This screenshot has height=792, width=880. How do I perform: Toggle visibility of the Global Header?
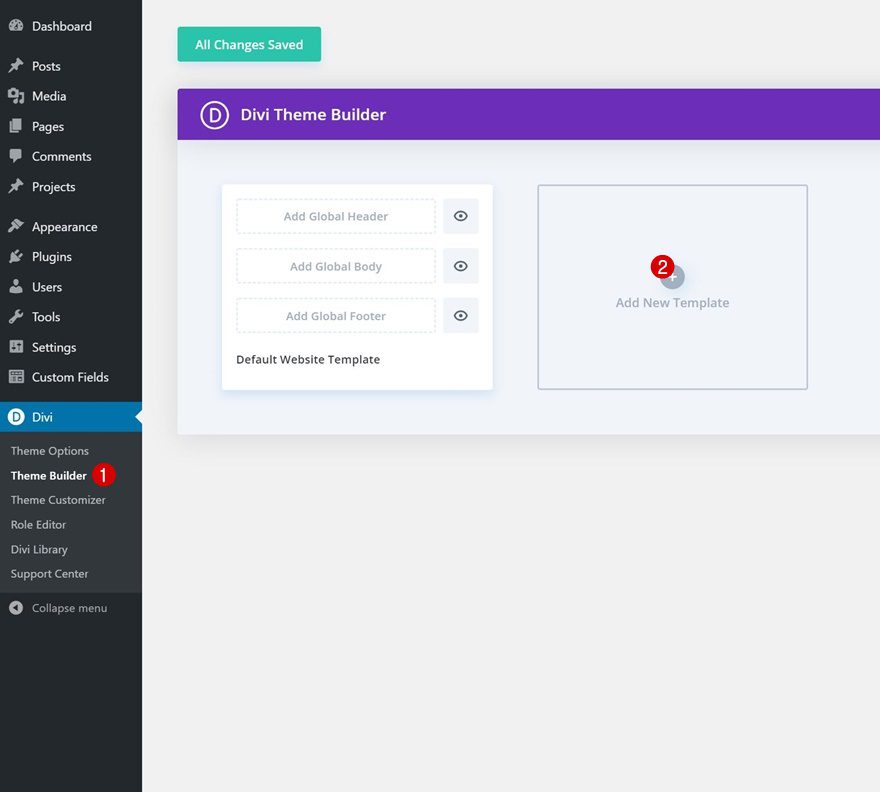tap(461, 216)
